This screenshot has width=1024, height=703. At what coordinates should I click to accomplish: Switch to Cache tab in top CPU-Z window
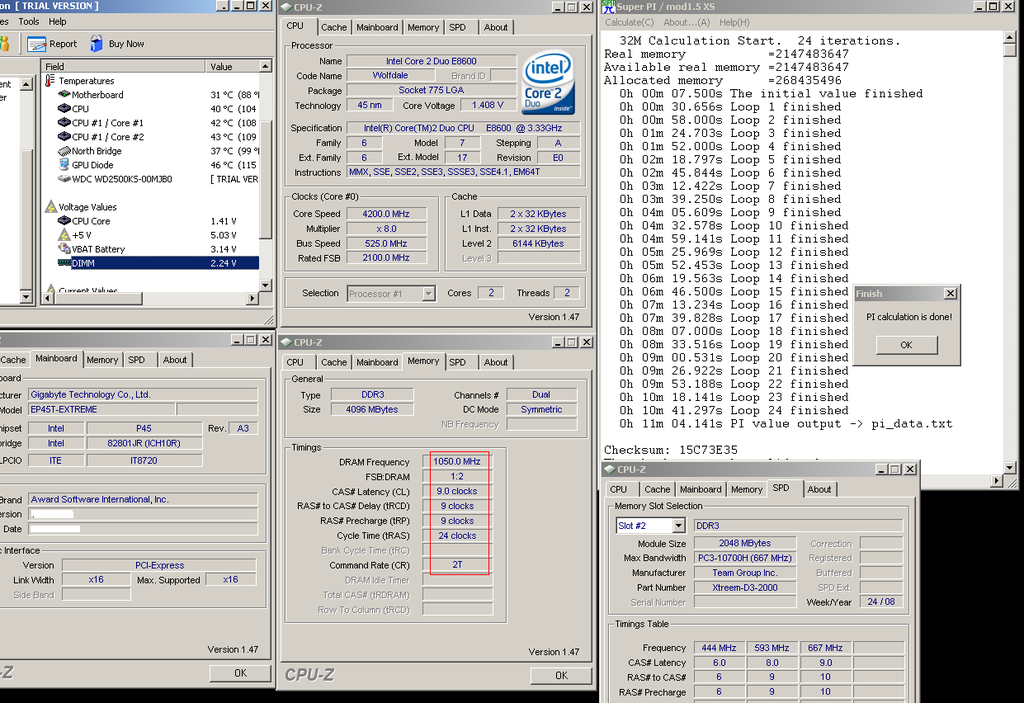pos(334,27)
